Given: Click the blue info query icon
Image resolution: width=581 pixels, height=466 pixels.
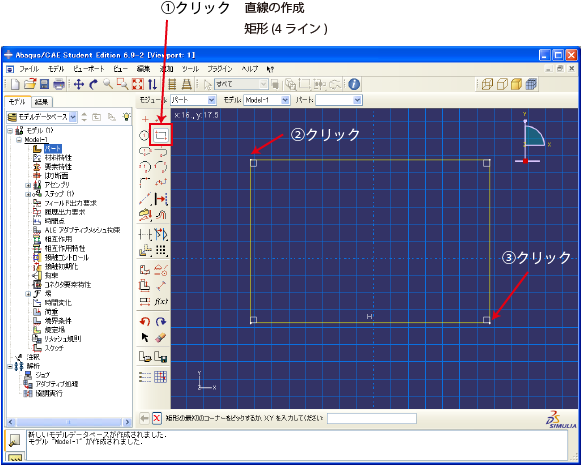Looking at the screenshot, I should tap(354, 84).
